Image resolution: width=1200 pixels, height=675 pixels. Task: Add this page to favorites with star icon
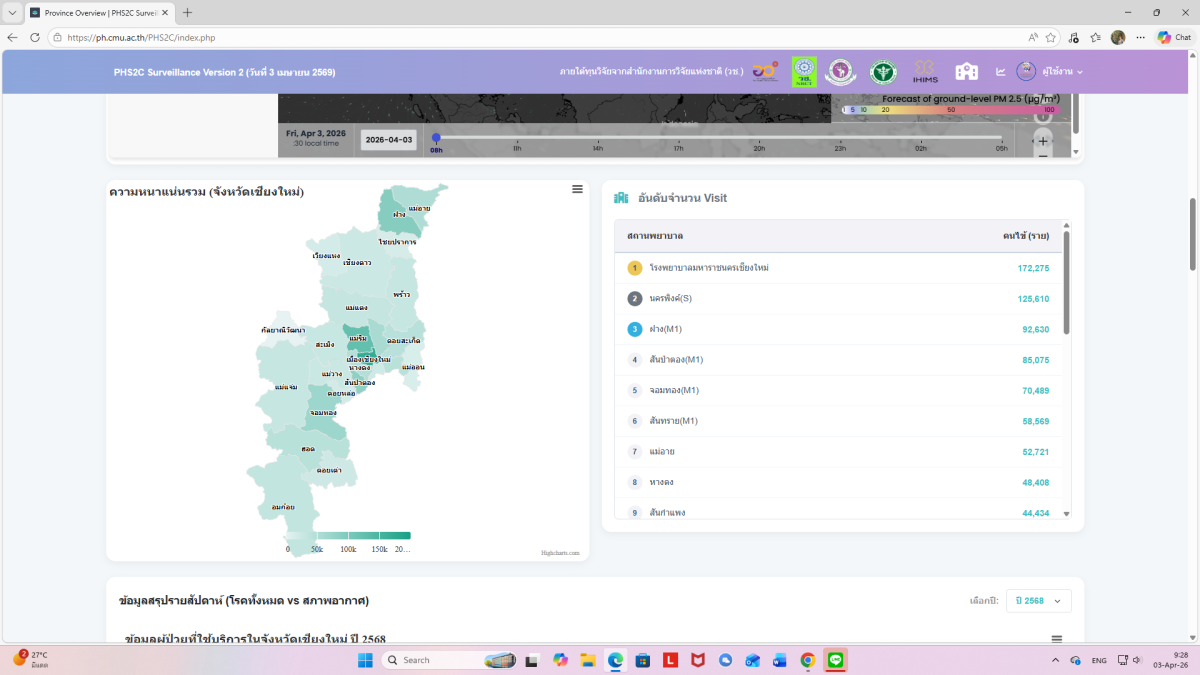(x=1051, y=37)
